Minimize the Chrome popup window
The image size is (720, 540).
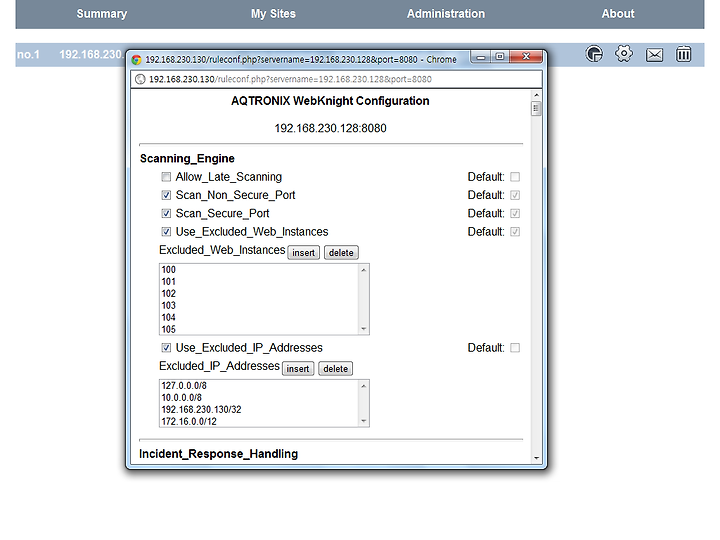point(481,57)
